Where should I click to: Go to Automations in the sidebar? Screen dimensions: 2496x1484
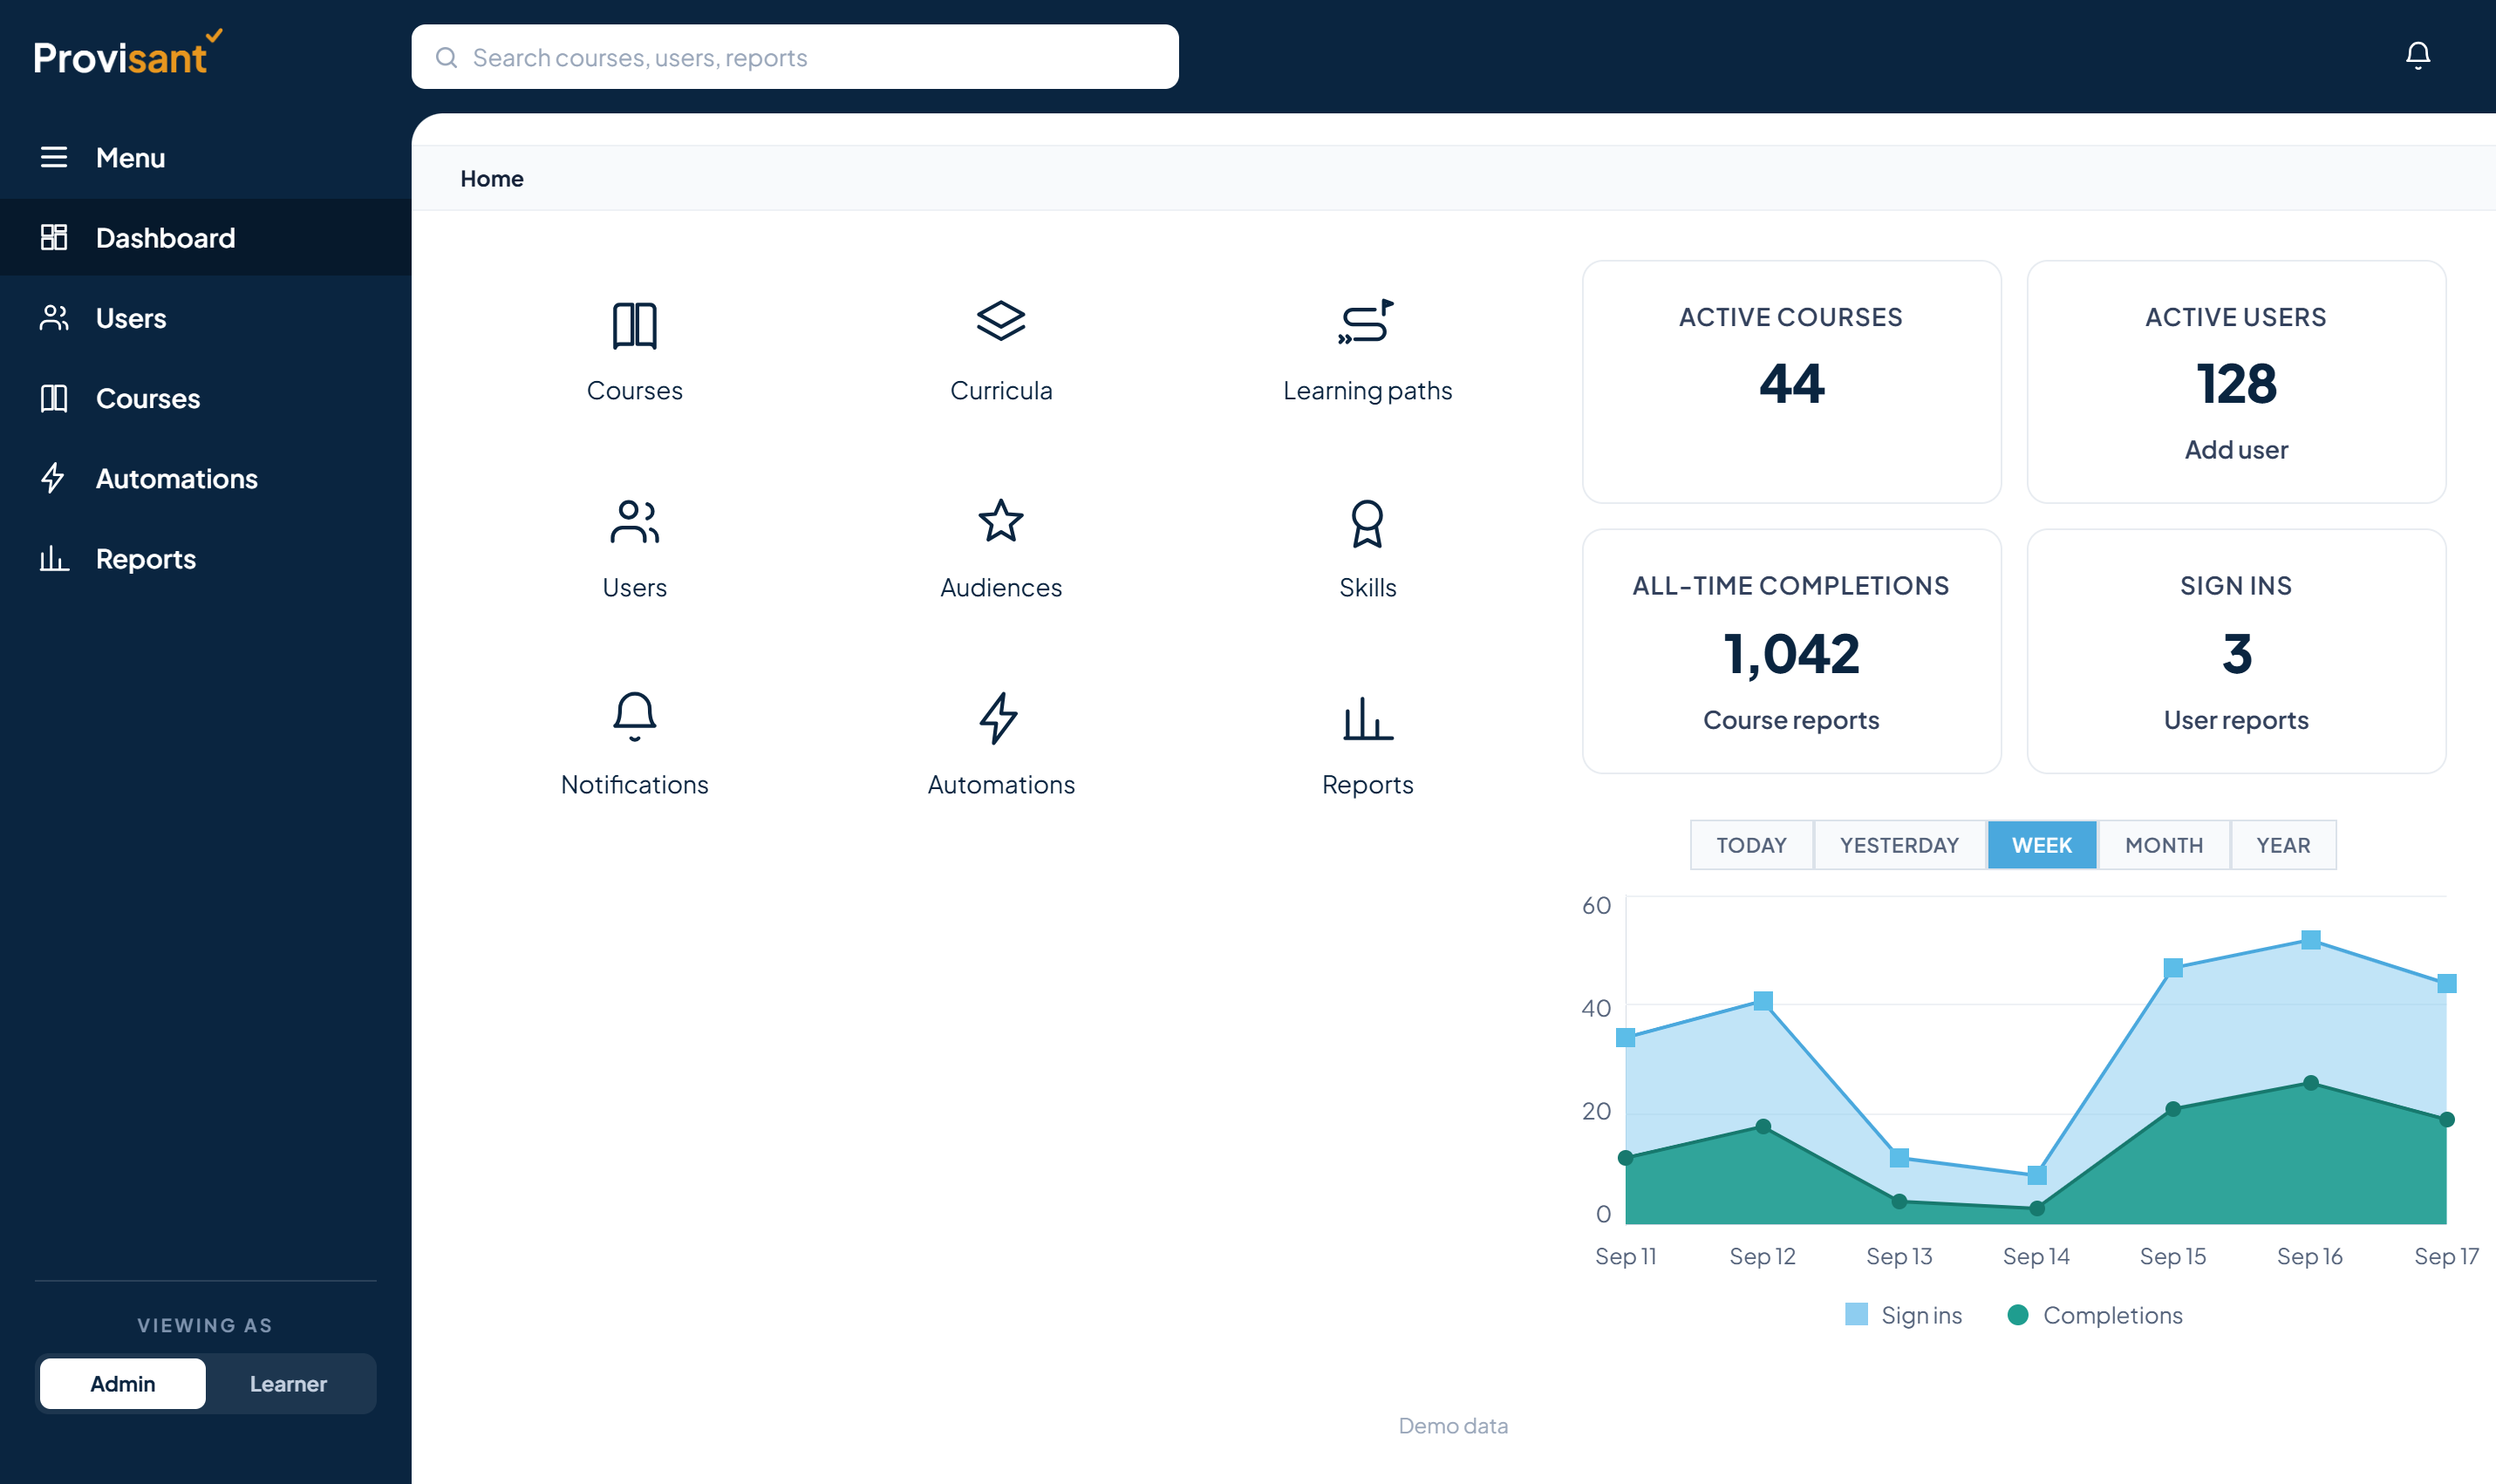pyautogui.click(x=205, y=478)
